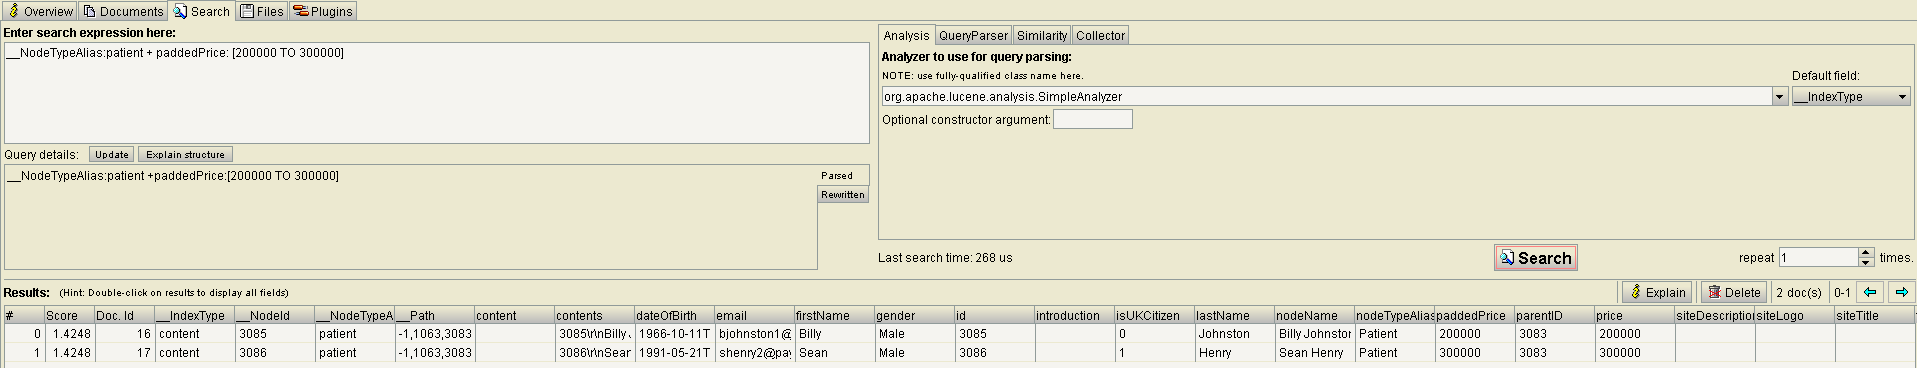
Task: Open the Plugins tab
Action: (322, 11)
